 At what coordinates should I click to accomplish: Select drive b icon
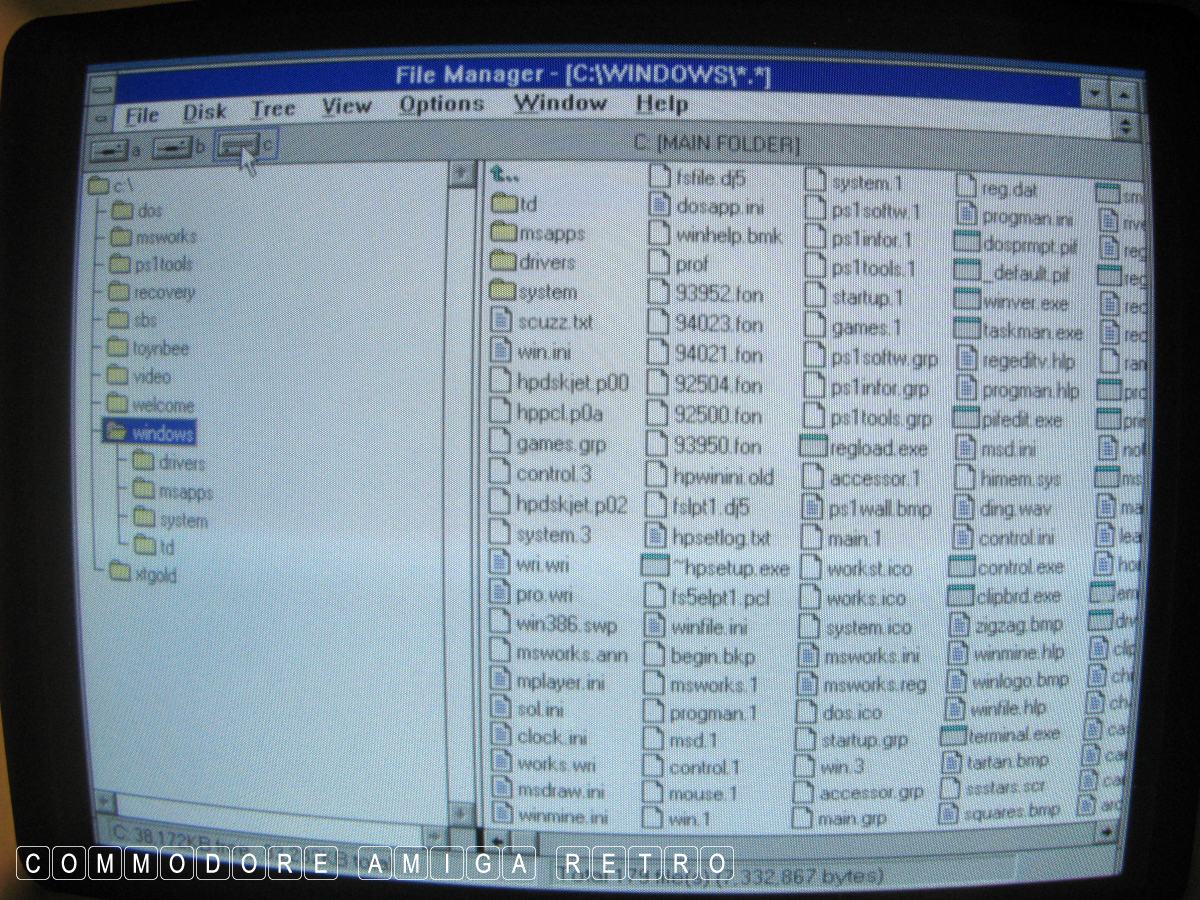pyautogui.click(x=171, y=148)
